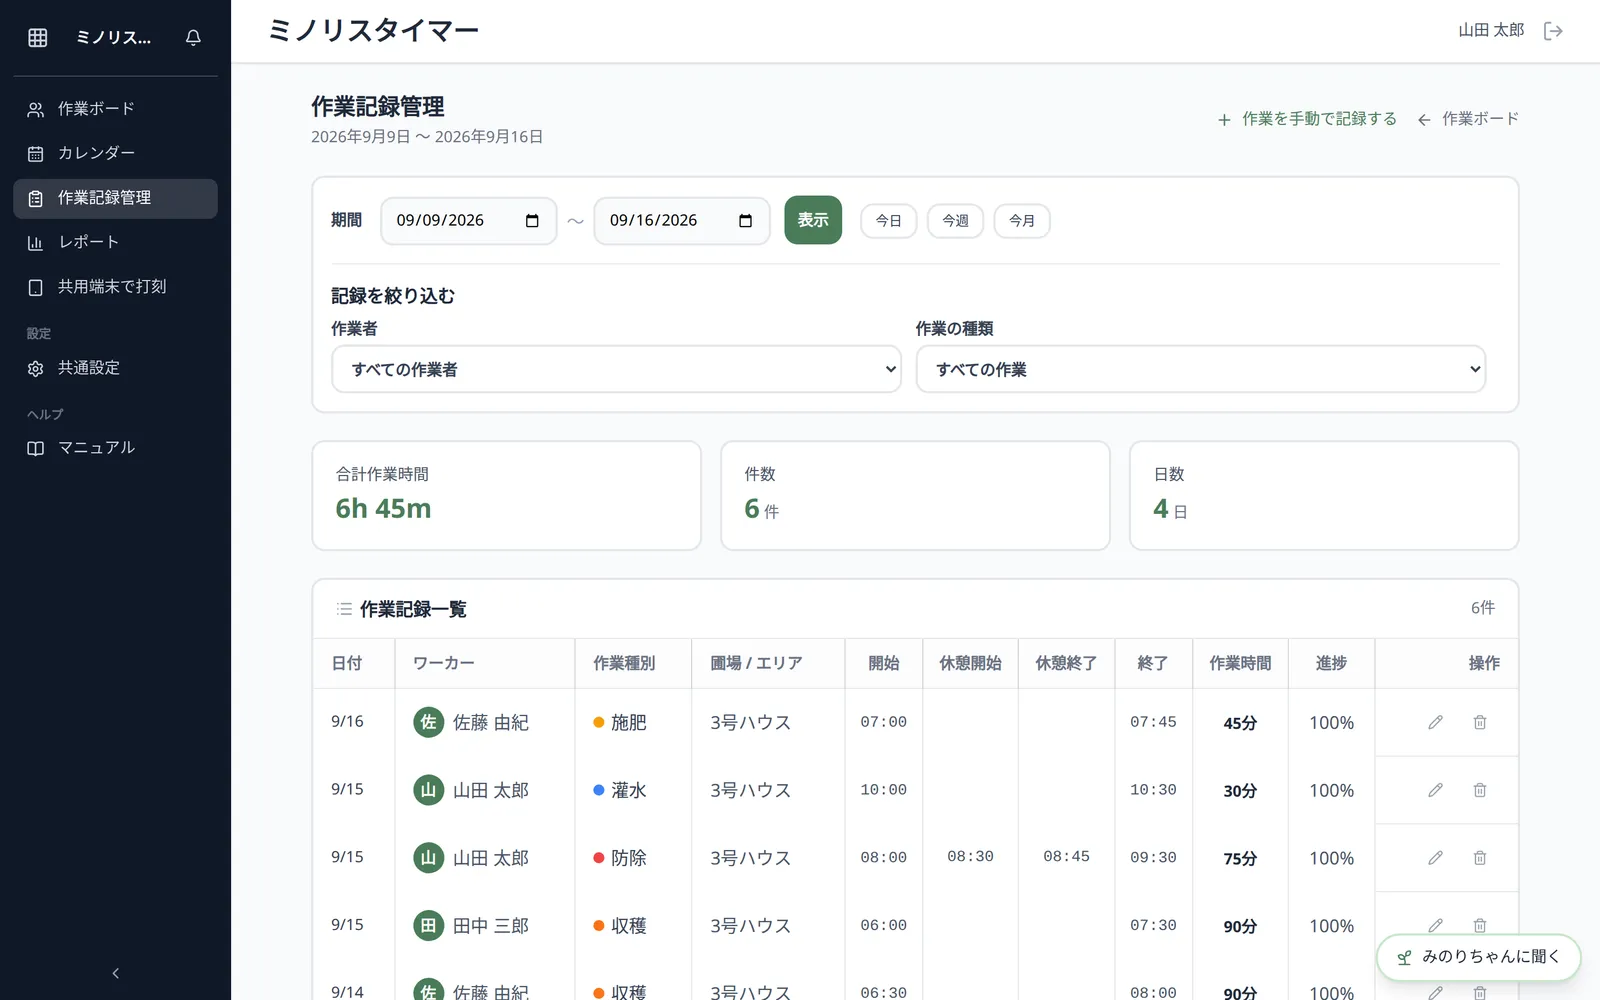The image size is (1600, 1000).
Task: Collapse the sidebar with the chevron
Action: point(116,973)
